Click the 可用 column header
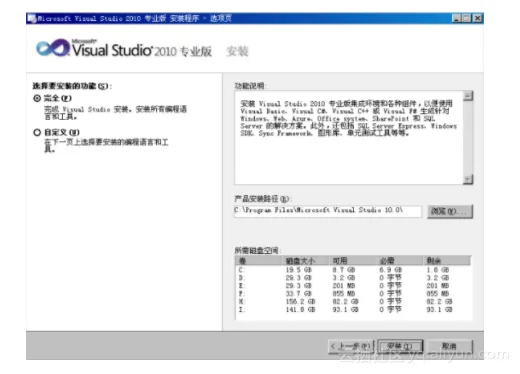This screenshot has width=520, height=374. [353, 261]
